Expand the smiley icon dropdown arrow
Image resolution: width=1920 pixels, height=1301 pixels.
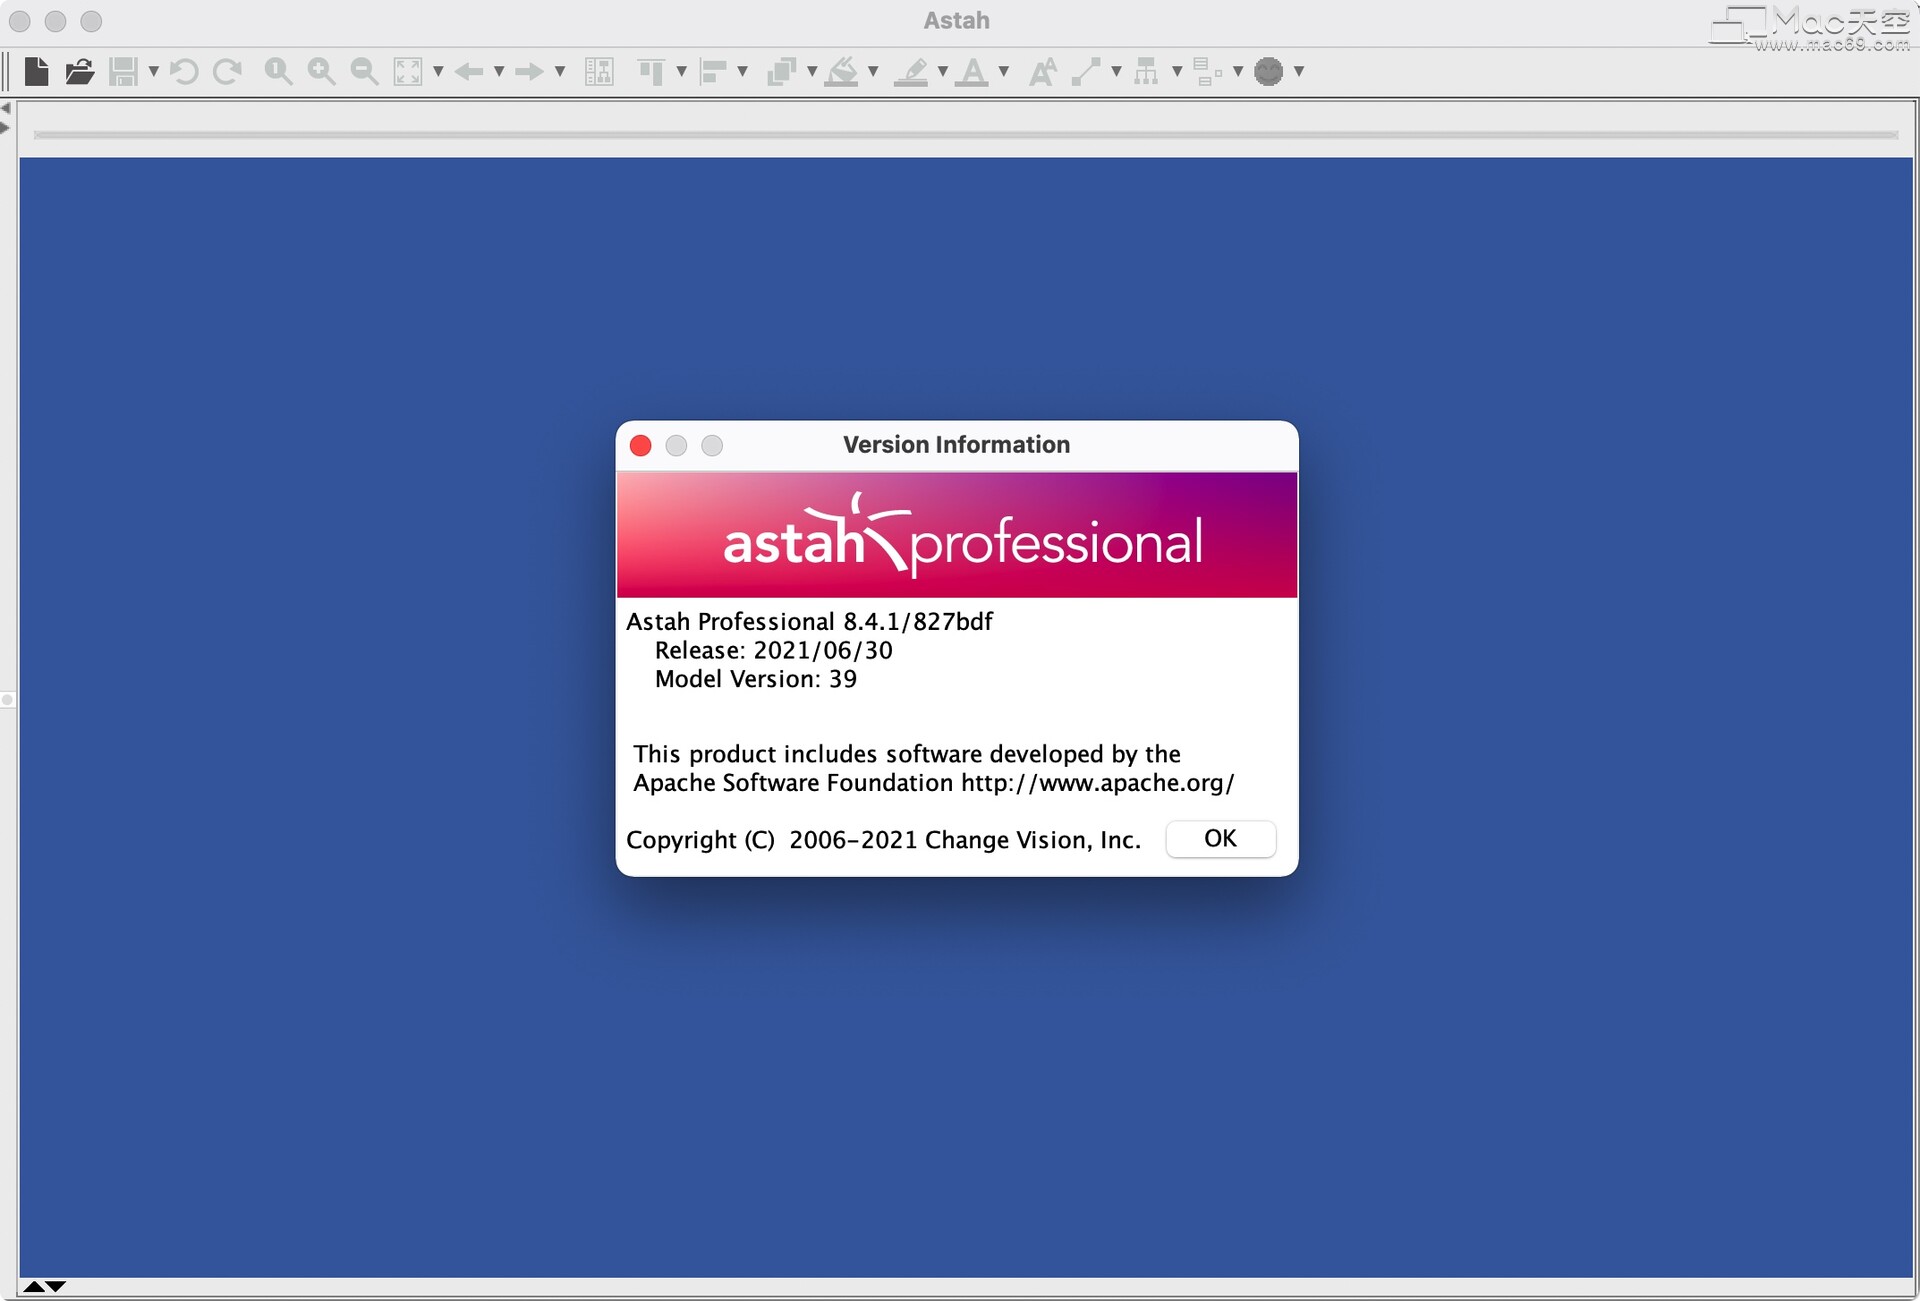1299,71
